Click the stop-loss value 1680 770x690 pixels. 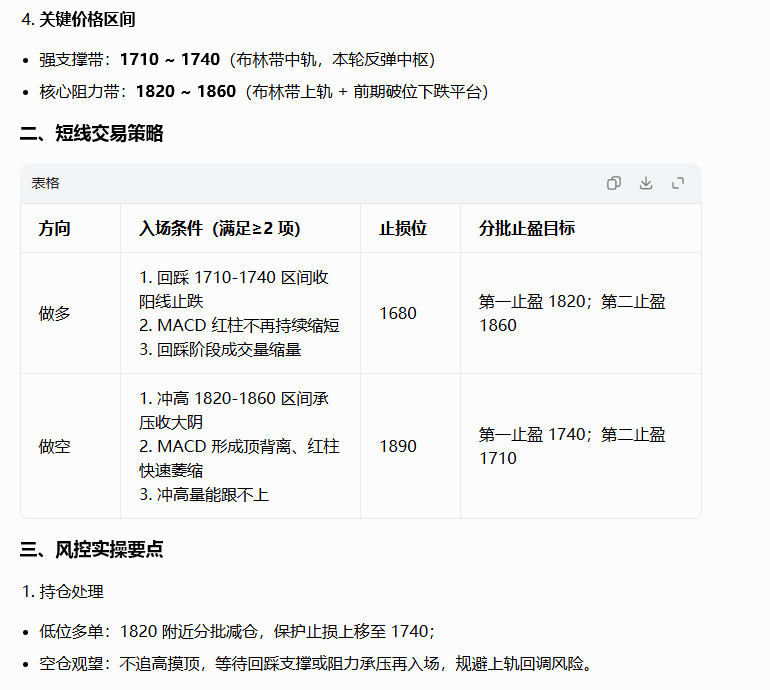(398, 313)
